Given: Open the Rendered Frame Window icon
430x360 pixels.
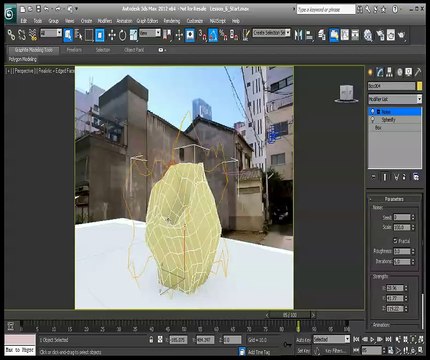Looking at the screenshot, I should [391, 35].
